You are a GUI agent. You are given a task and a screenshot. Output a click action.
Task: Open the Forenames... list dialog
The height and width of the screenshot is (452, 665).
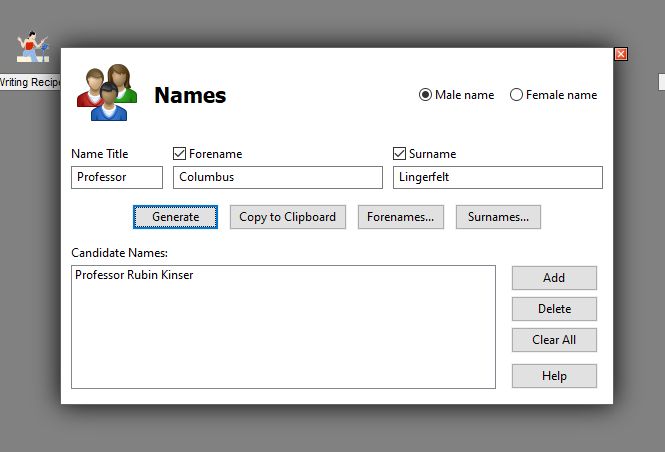point(400,217)
